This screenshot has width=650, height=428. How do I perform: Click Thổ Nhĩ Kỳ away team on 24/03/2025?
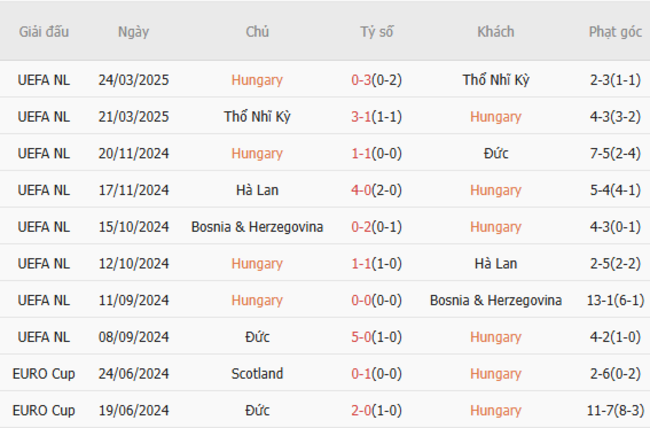pos(496,80)
